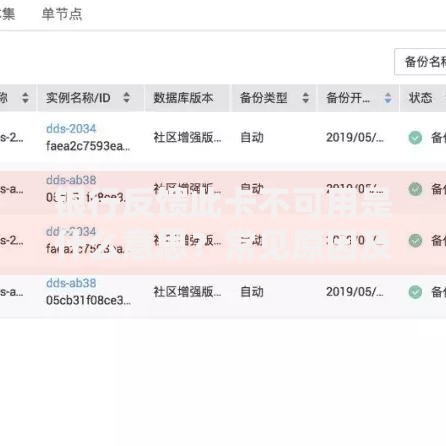Sort by the backup name column arrows
This screenshot has height=446, width=446.
[25, 97]
